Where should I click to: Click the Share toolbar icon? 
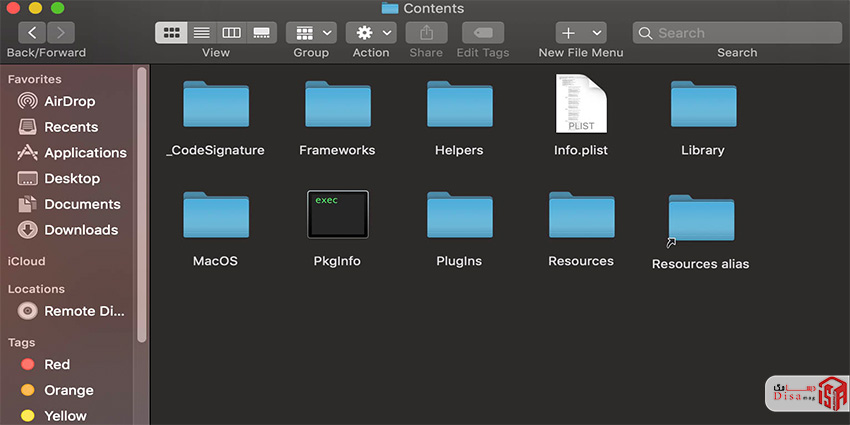pyautogui.click(x=426, y=33)
